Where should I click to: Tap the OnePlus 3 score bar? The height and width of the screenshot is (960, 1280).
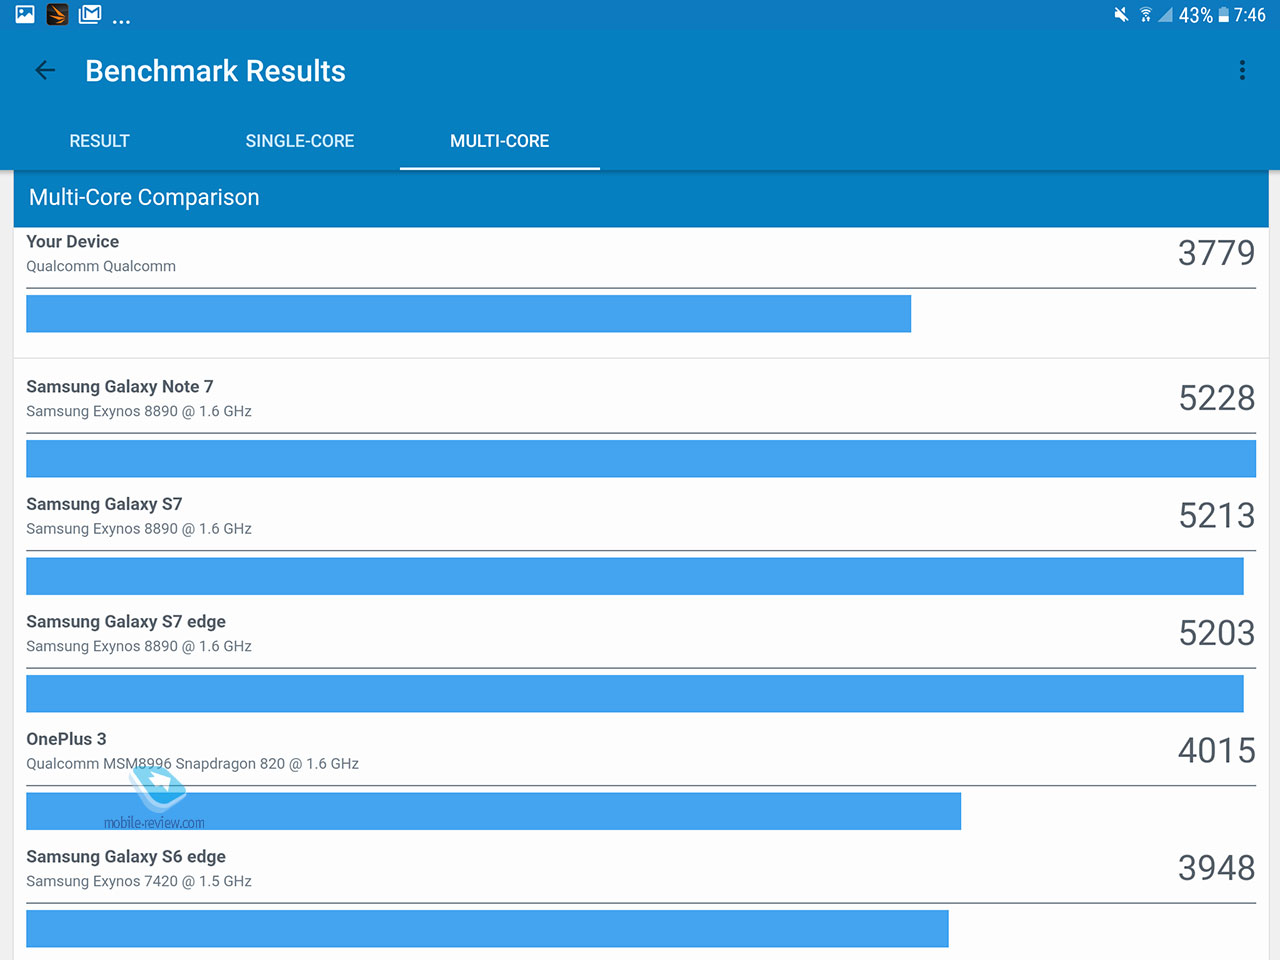[x=493, y=811]
